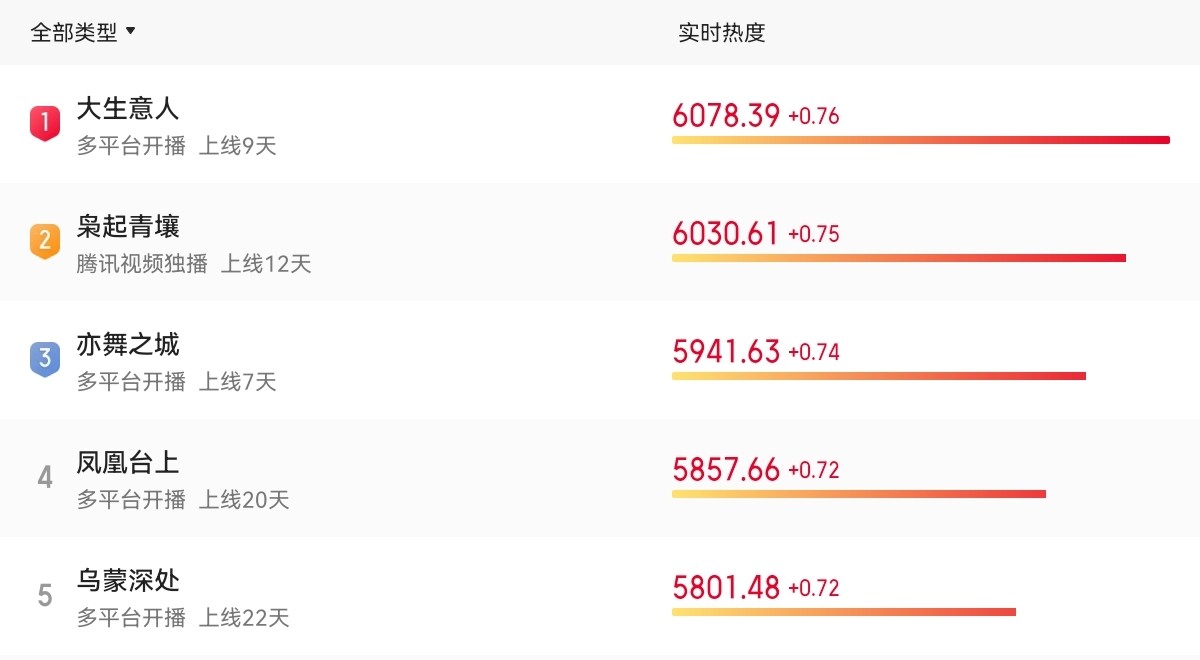The image size is (1200, 660).
Task: Click the heat value 5941.63
Action: pyautogui.click(x=726, y=352)
